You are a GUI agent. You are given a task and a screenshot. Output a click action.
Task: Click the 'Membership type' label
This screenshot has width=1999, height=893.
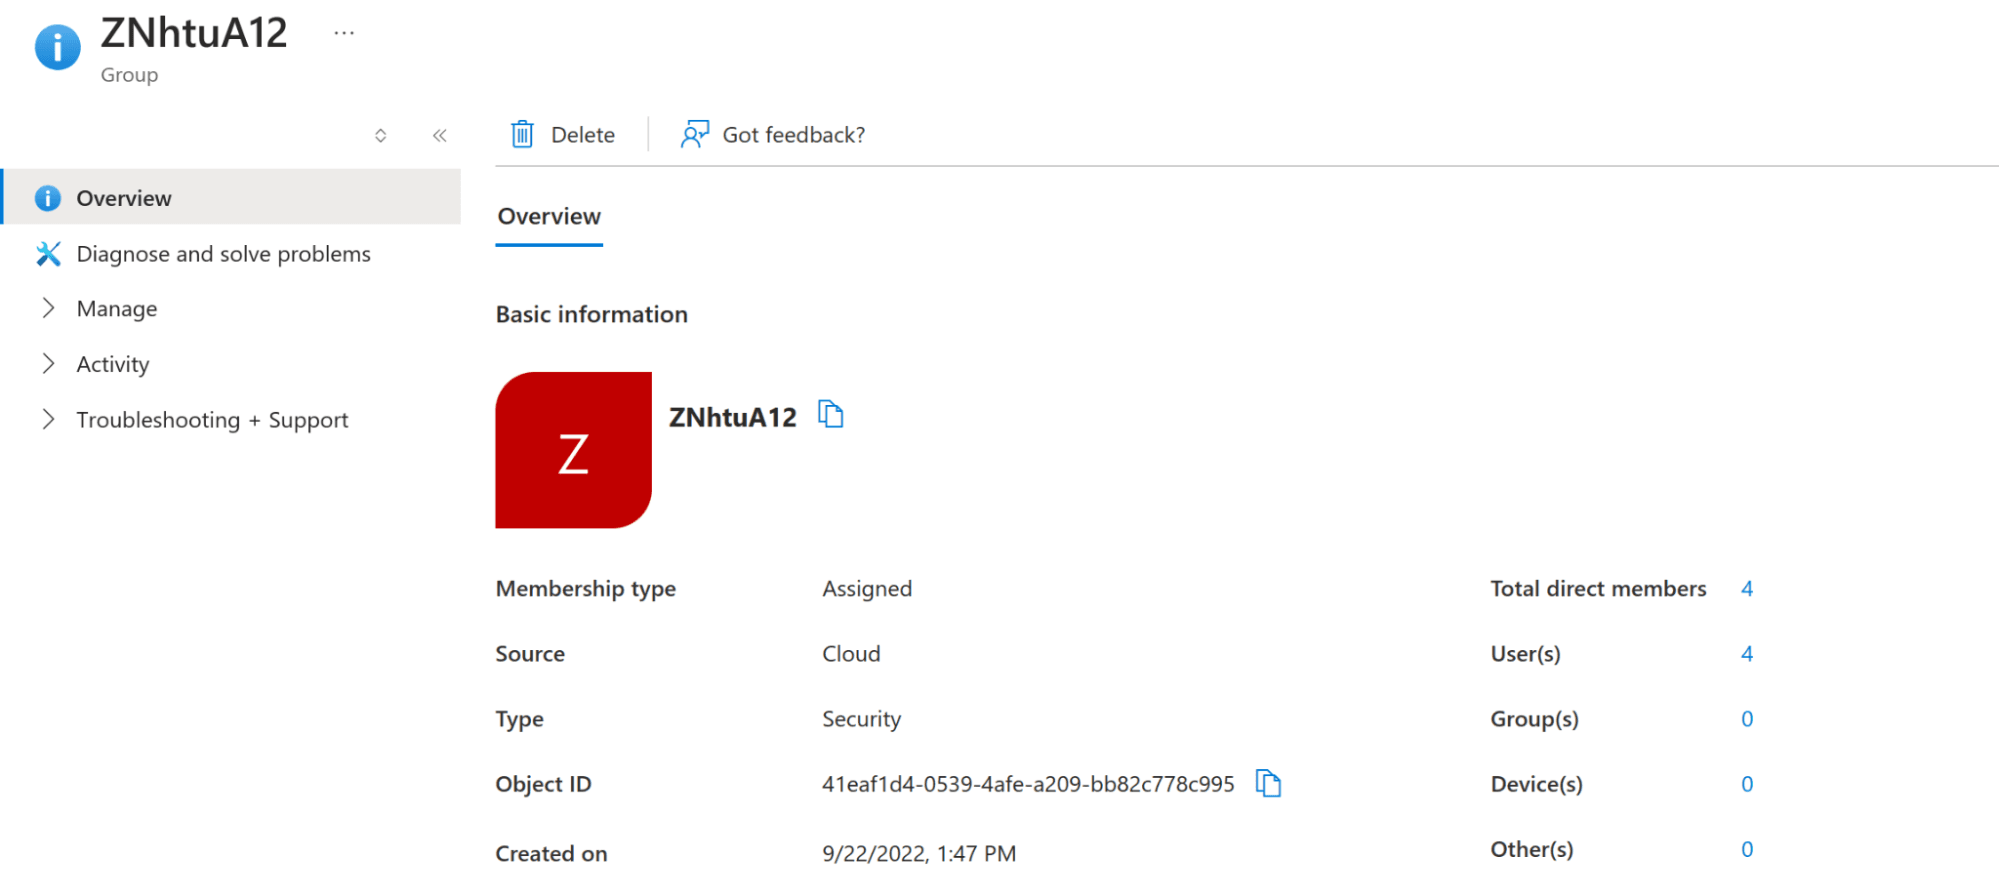586,589
